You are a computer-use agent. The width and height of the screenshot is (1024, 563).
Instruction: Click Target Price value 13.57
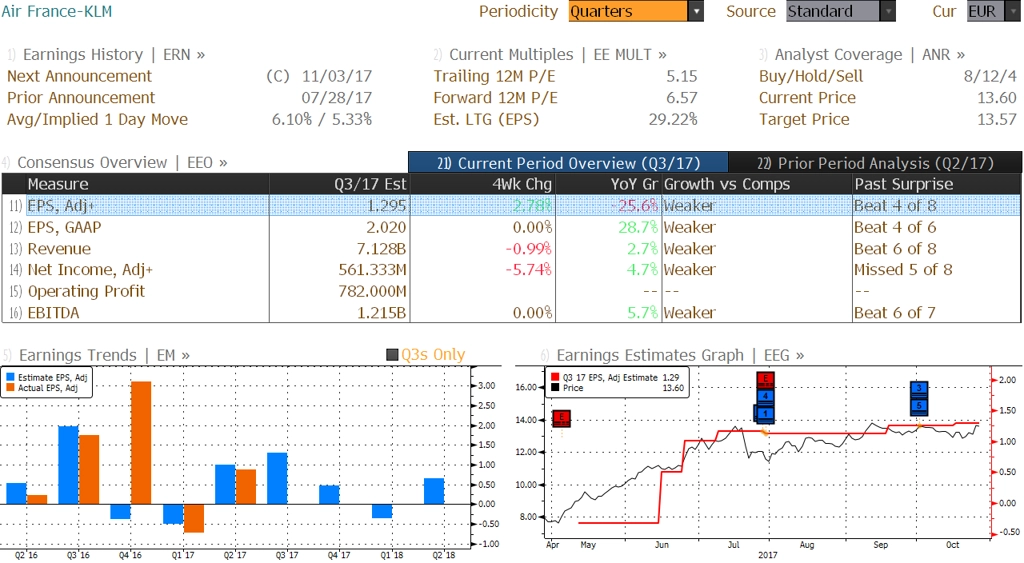click(997, 120)
